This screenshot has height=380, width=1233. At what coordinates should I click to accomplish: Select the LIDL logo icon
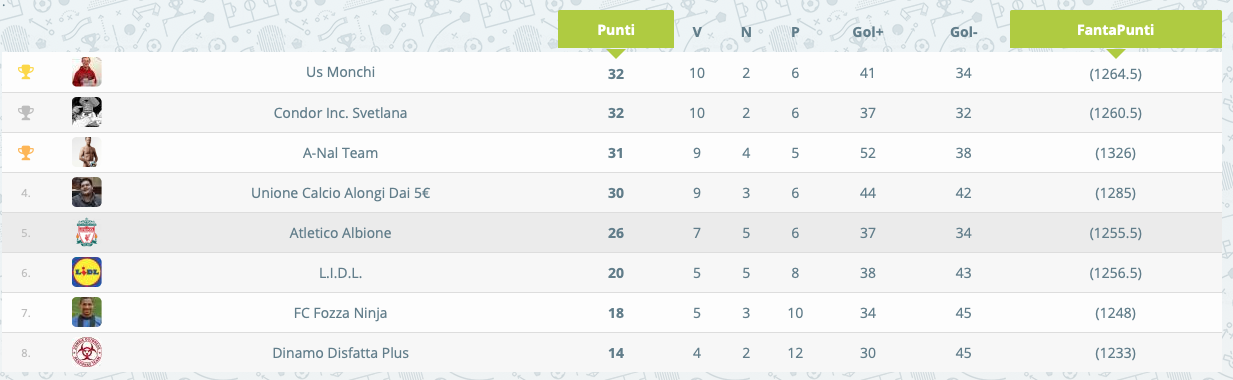point(87,272)
